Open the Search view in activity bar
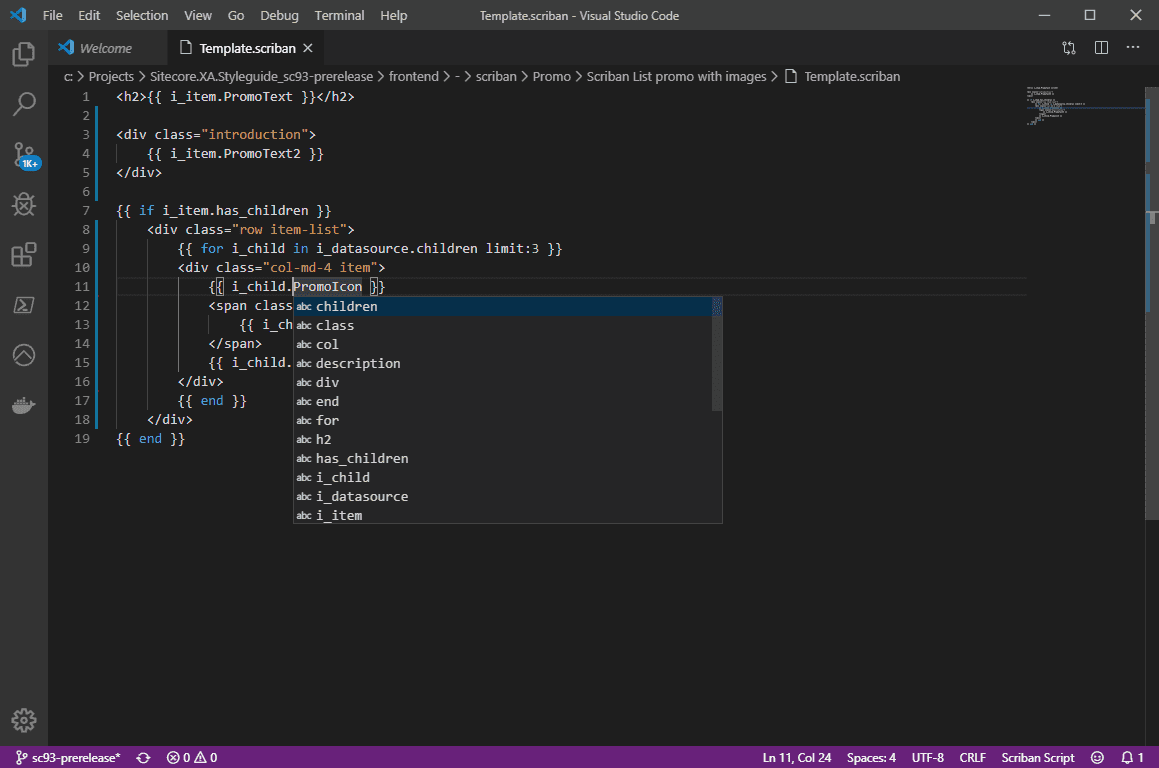Image resolution: width=1159 pixels, height=768 pixels. pyautogui.click(x=24, y=104)
